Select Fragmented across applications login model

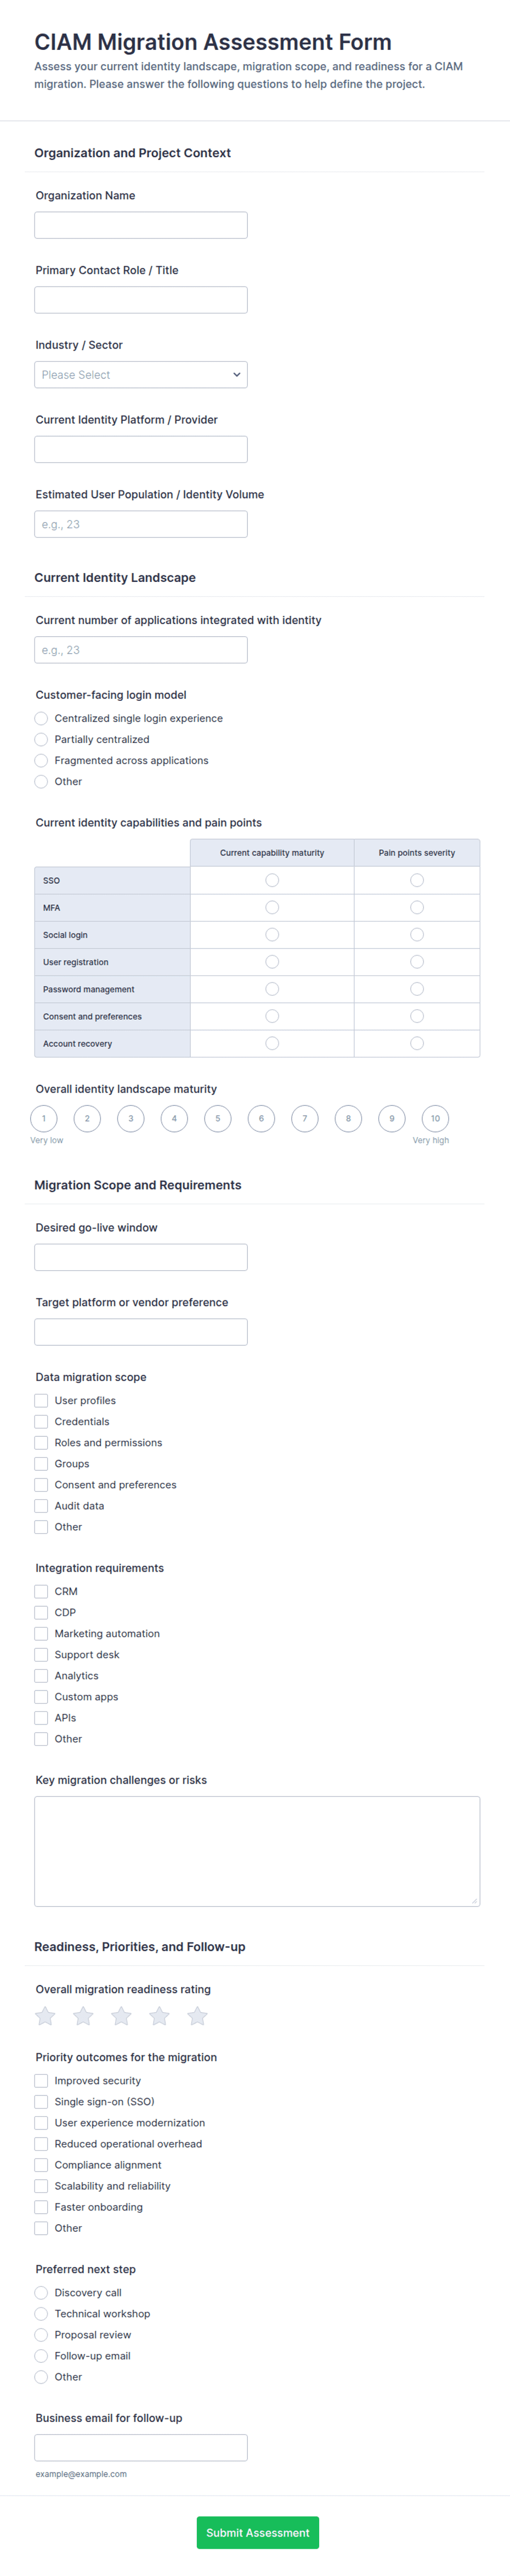point(41,760)
